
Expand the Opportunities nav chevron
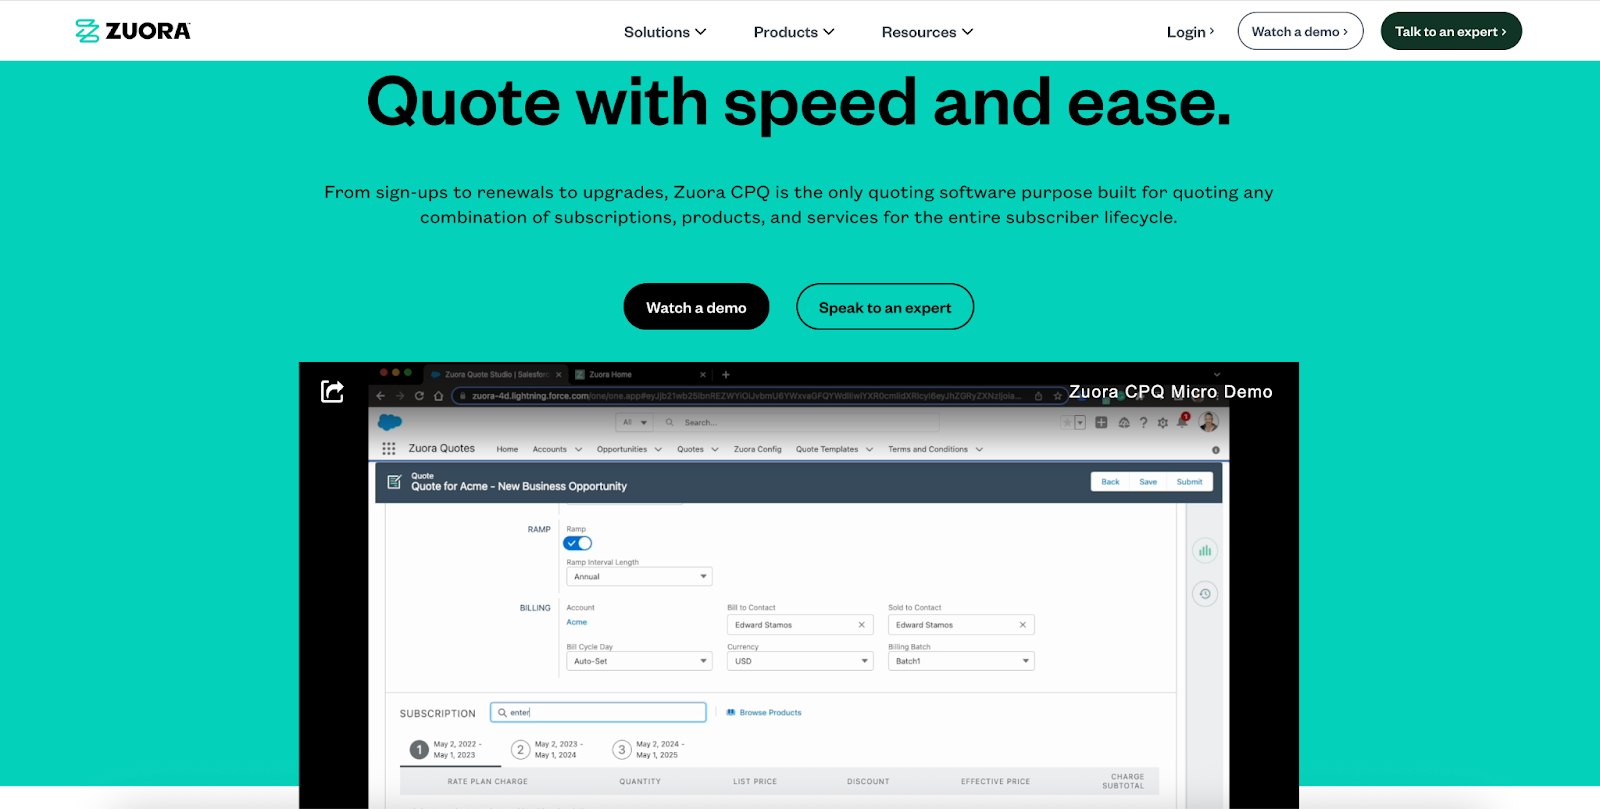pyautogui.click(x=658, y=450)
